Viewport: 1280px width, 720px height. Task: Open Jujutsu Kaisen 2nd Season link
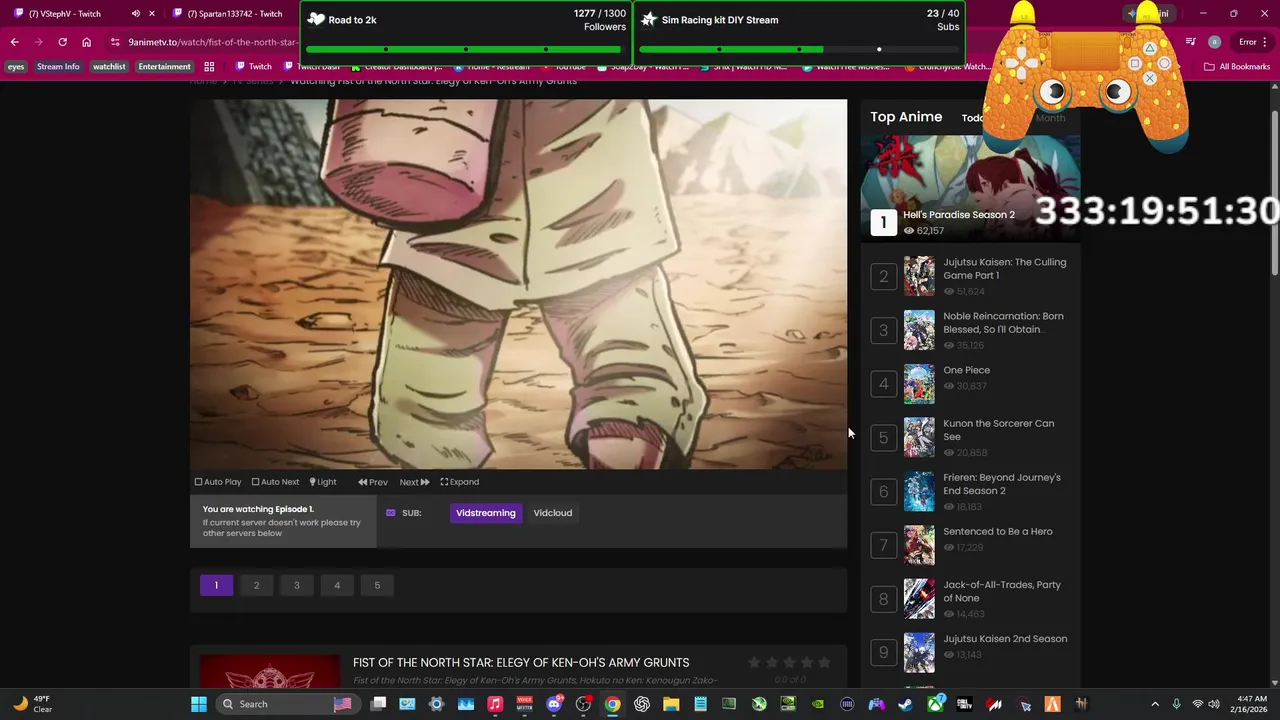pyautogui.click(x=1005, y=639)
